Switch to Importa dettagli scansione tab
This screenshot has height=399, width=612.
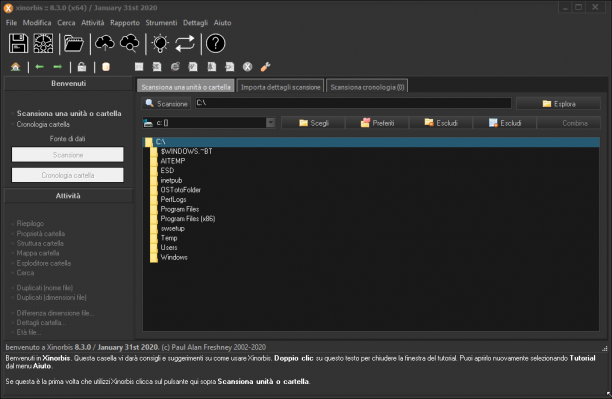click(281, 87)
